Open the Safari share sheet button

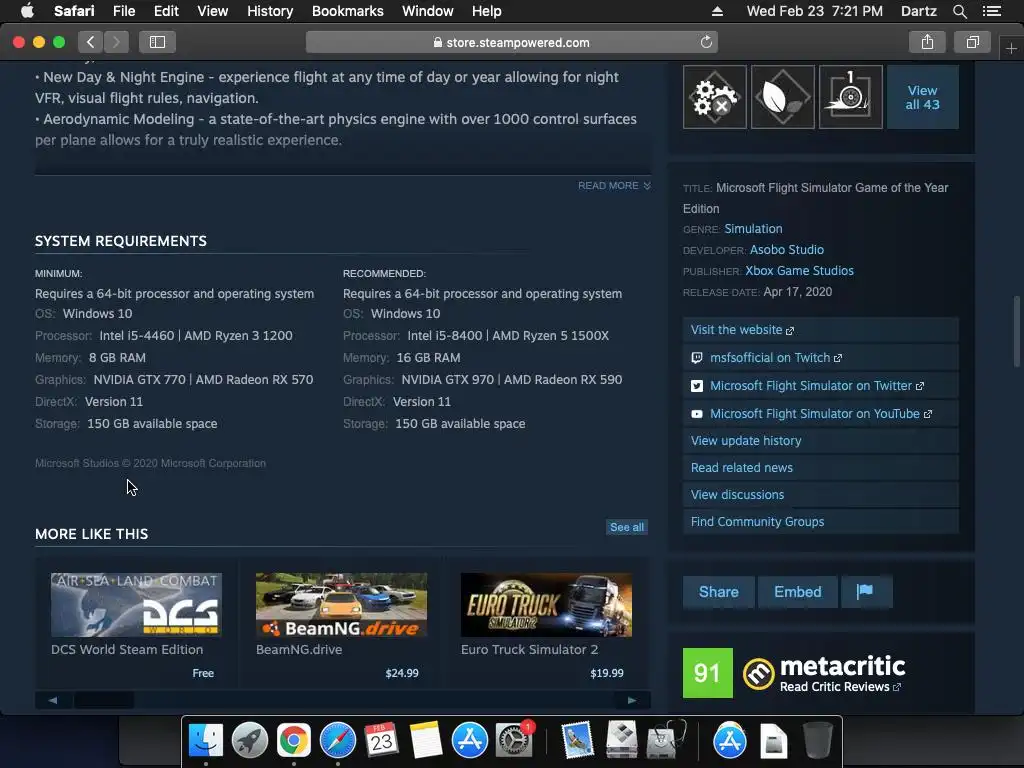927,42
